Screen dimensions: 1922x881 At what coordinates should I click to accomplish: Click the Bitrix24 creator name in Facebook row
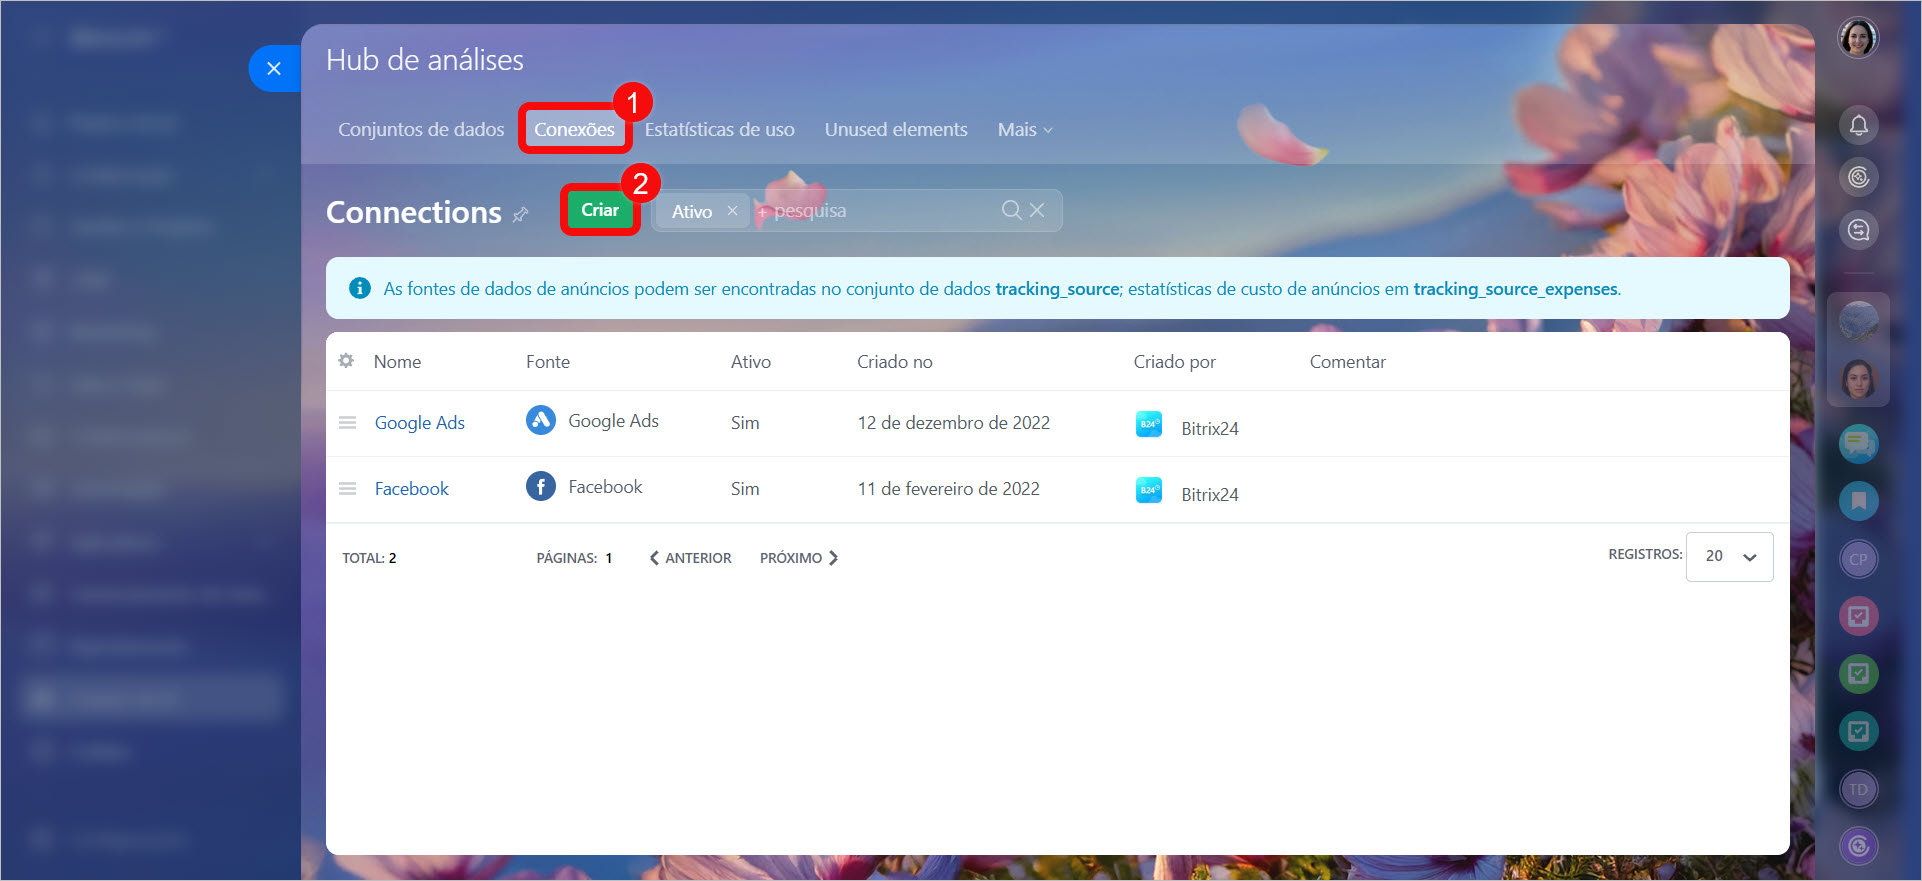tap(1210, 495)
